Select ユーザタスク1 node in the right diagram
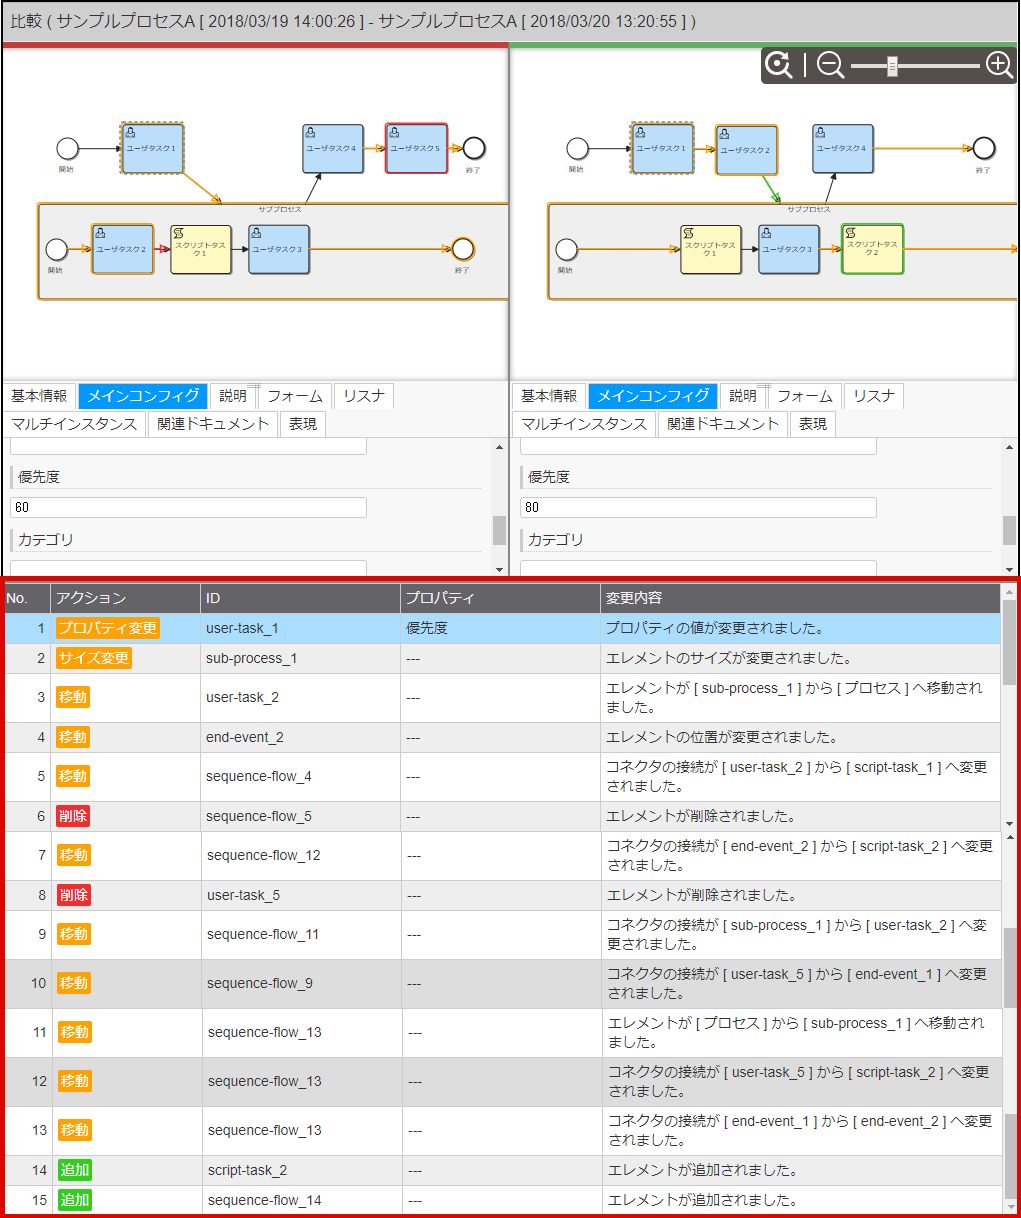Viewport: 1021px width, 1218px height. tap(662, 148)
